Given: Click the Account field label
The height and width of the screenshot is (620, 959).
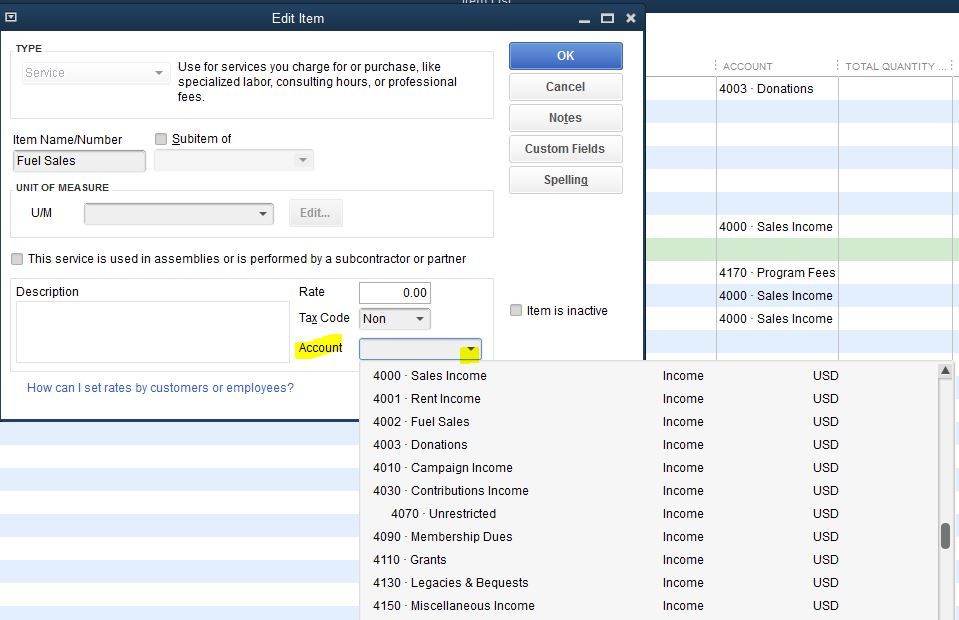Looking at the screenshot, I should point(320,348).
